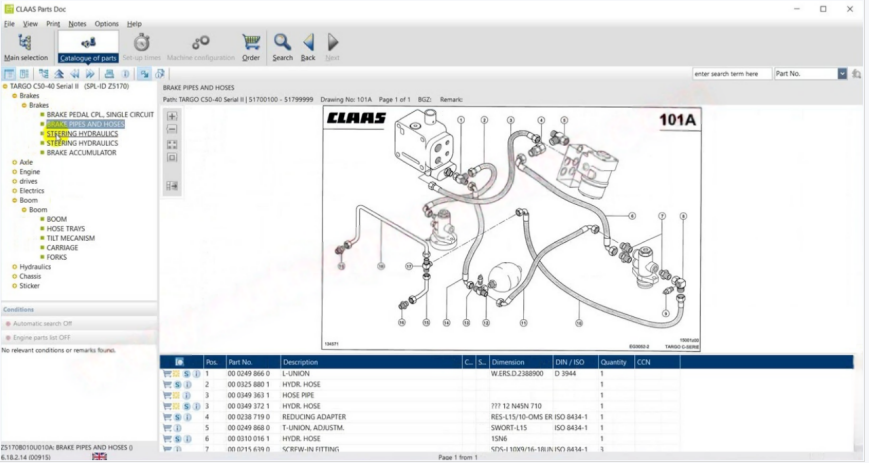Add L-UNION part to cart via row icon
Screen dimensions: 869x463
(x=167, y=373)
